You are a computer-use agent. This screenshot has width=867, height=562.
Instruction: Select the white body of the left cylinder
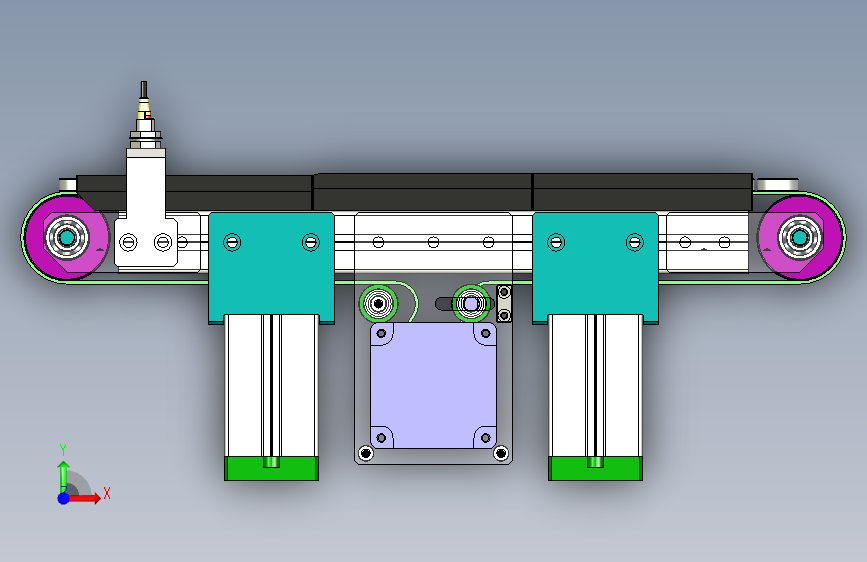point(271,386)
